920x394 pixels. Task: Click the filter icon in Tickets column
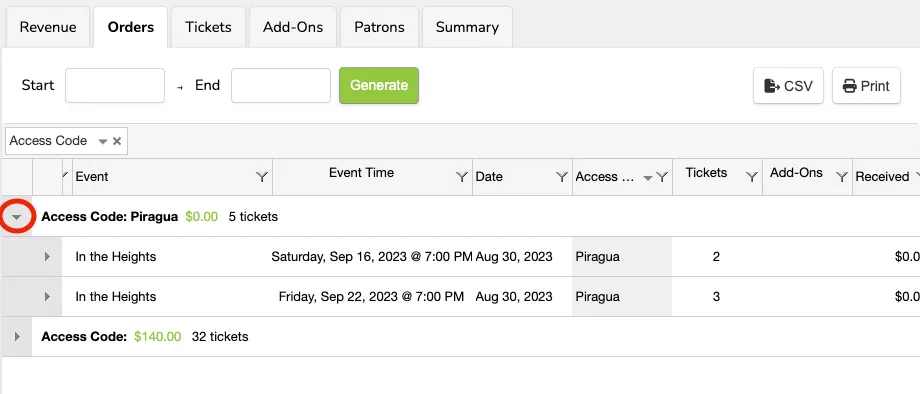click(752, 177)
